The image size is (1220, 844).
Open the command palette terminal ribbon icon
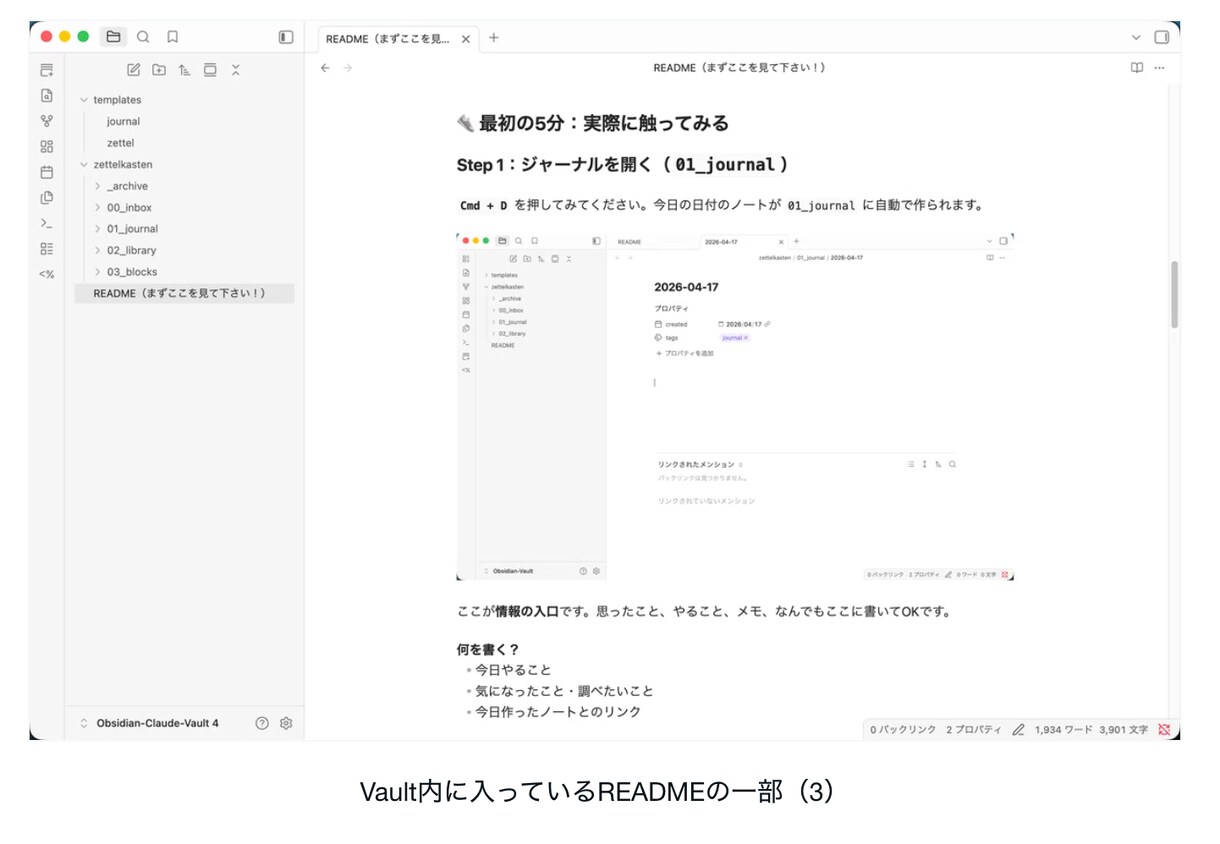[x=47, y=223]
